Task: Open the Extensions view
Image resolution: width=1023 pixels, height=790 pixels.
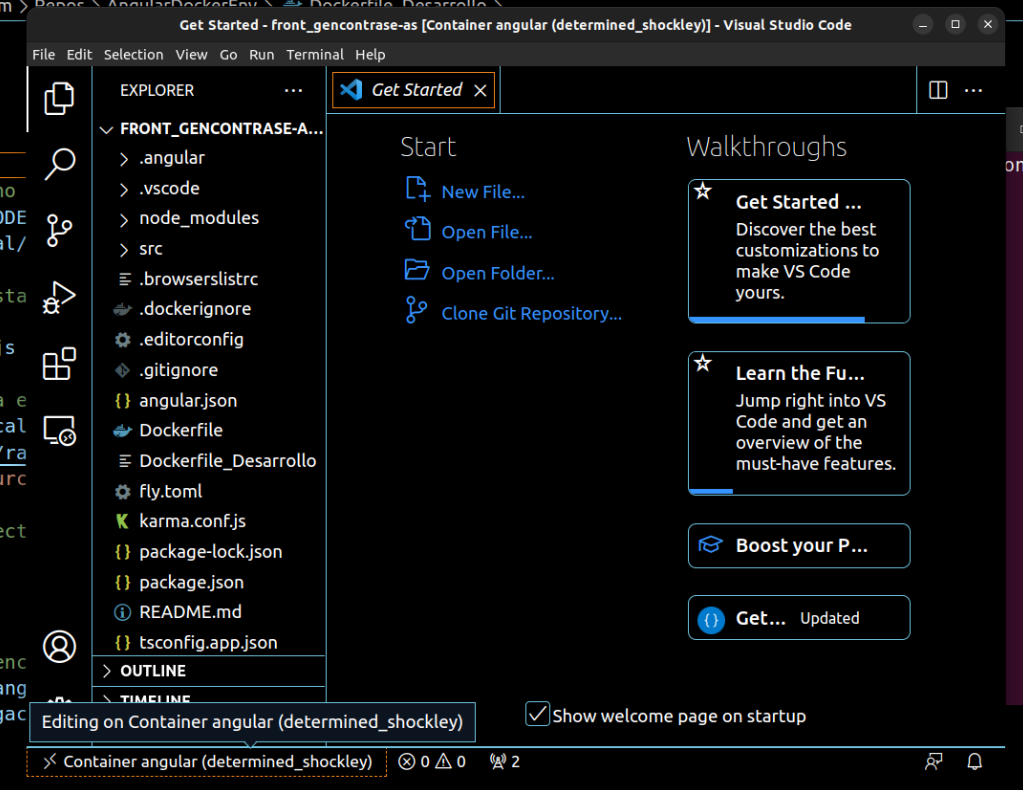Action: 59,363
